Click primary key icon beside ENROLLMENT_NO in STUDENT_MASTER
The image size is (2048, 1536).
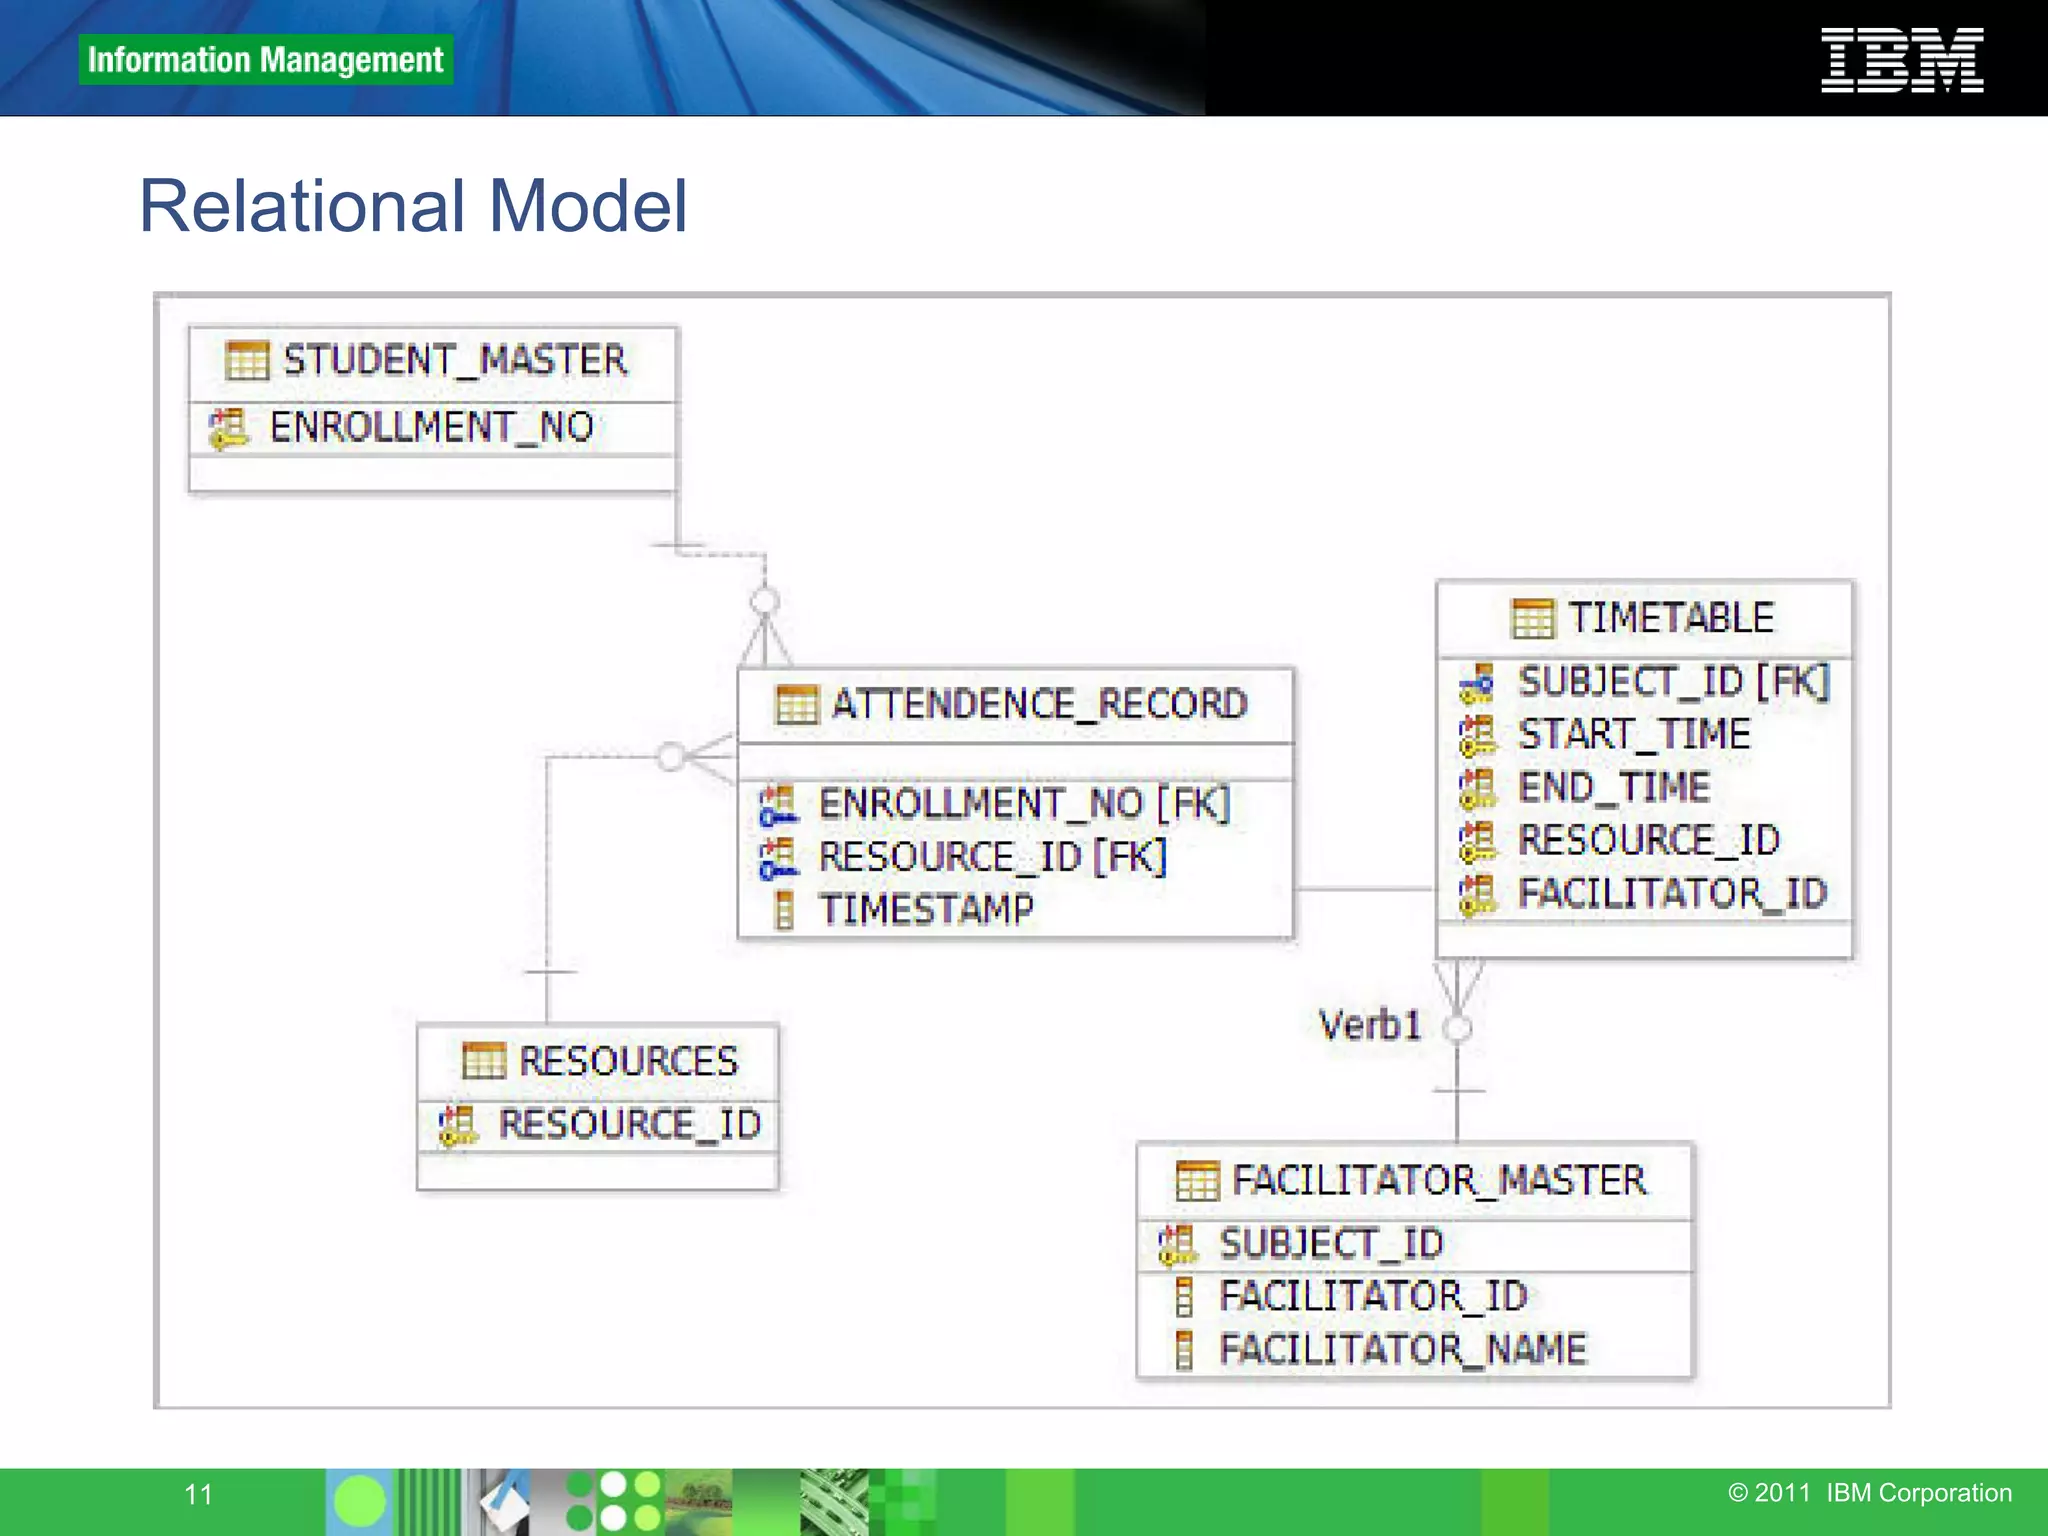point(229,428)
